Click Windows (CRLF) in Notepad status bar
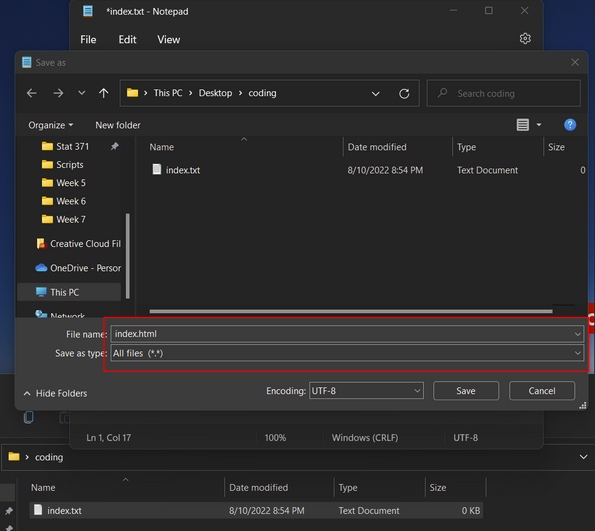 coord(365,438)
